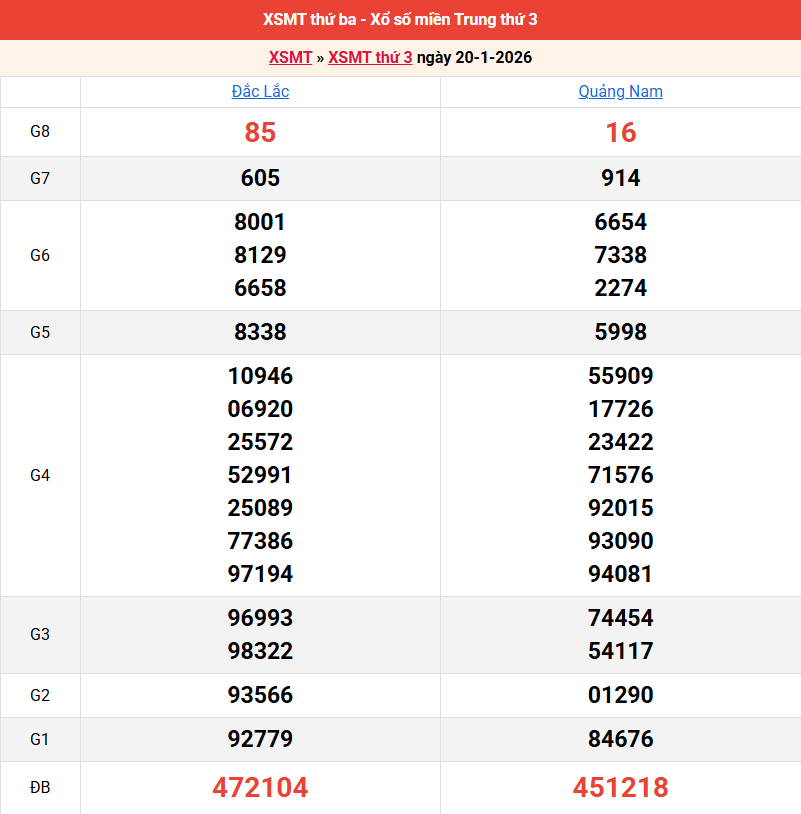Select the G4 row label

[x=41, y=474]
